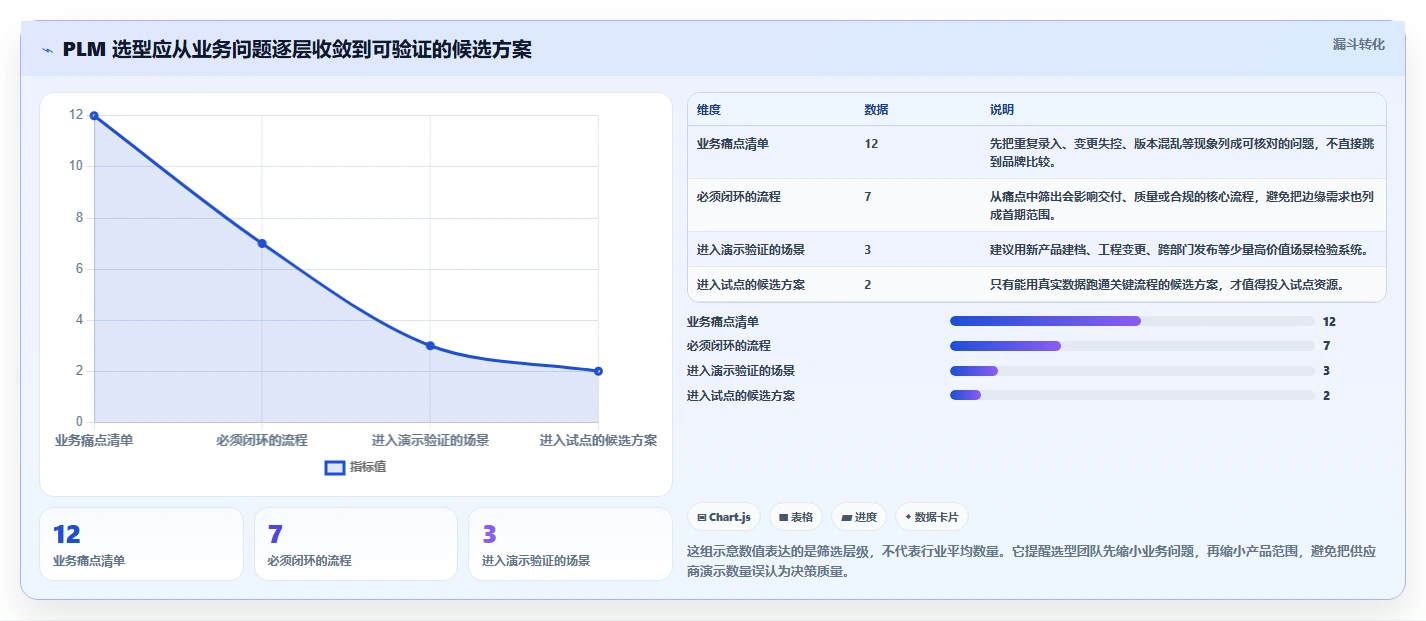Open the stat card showing 12
Viewport: 1426px width, 621px height.
(x=141, y=544)
